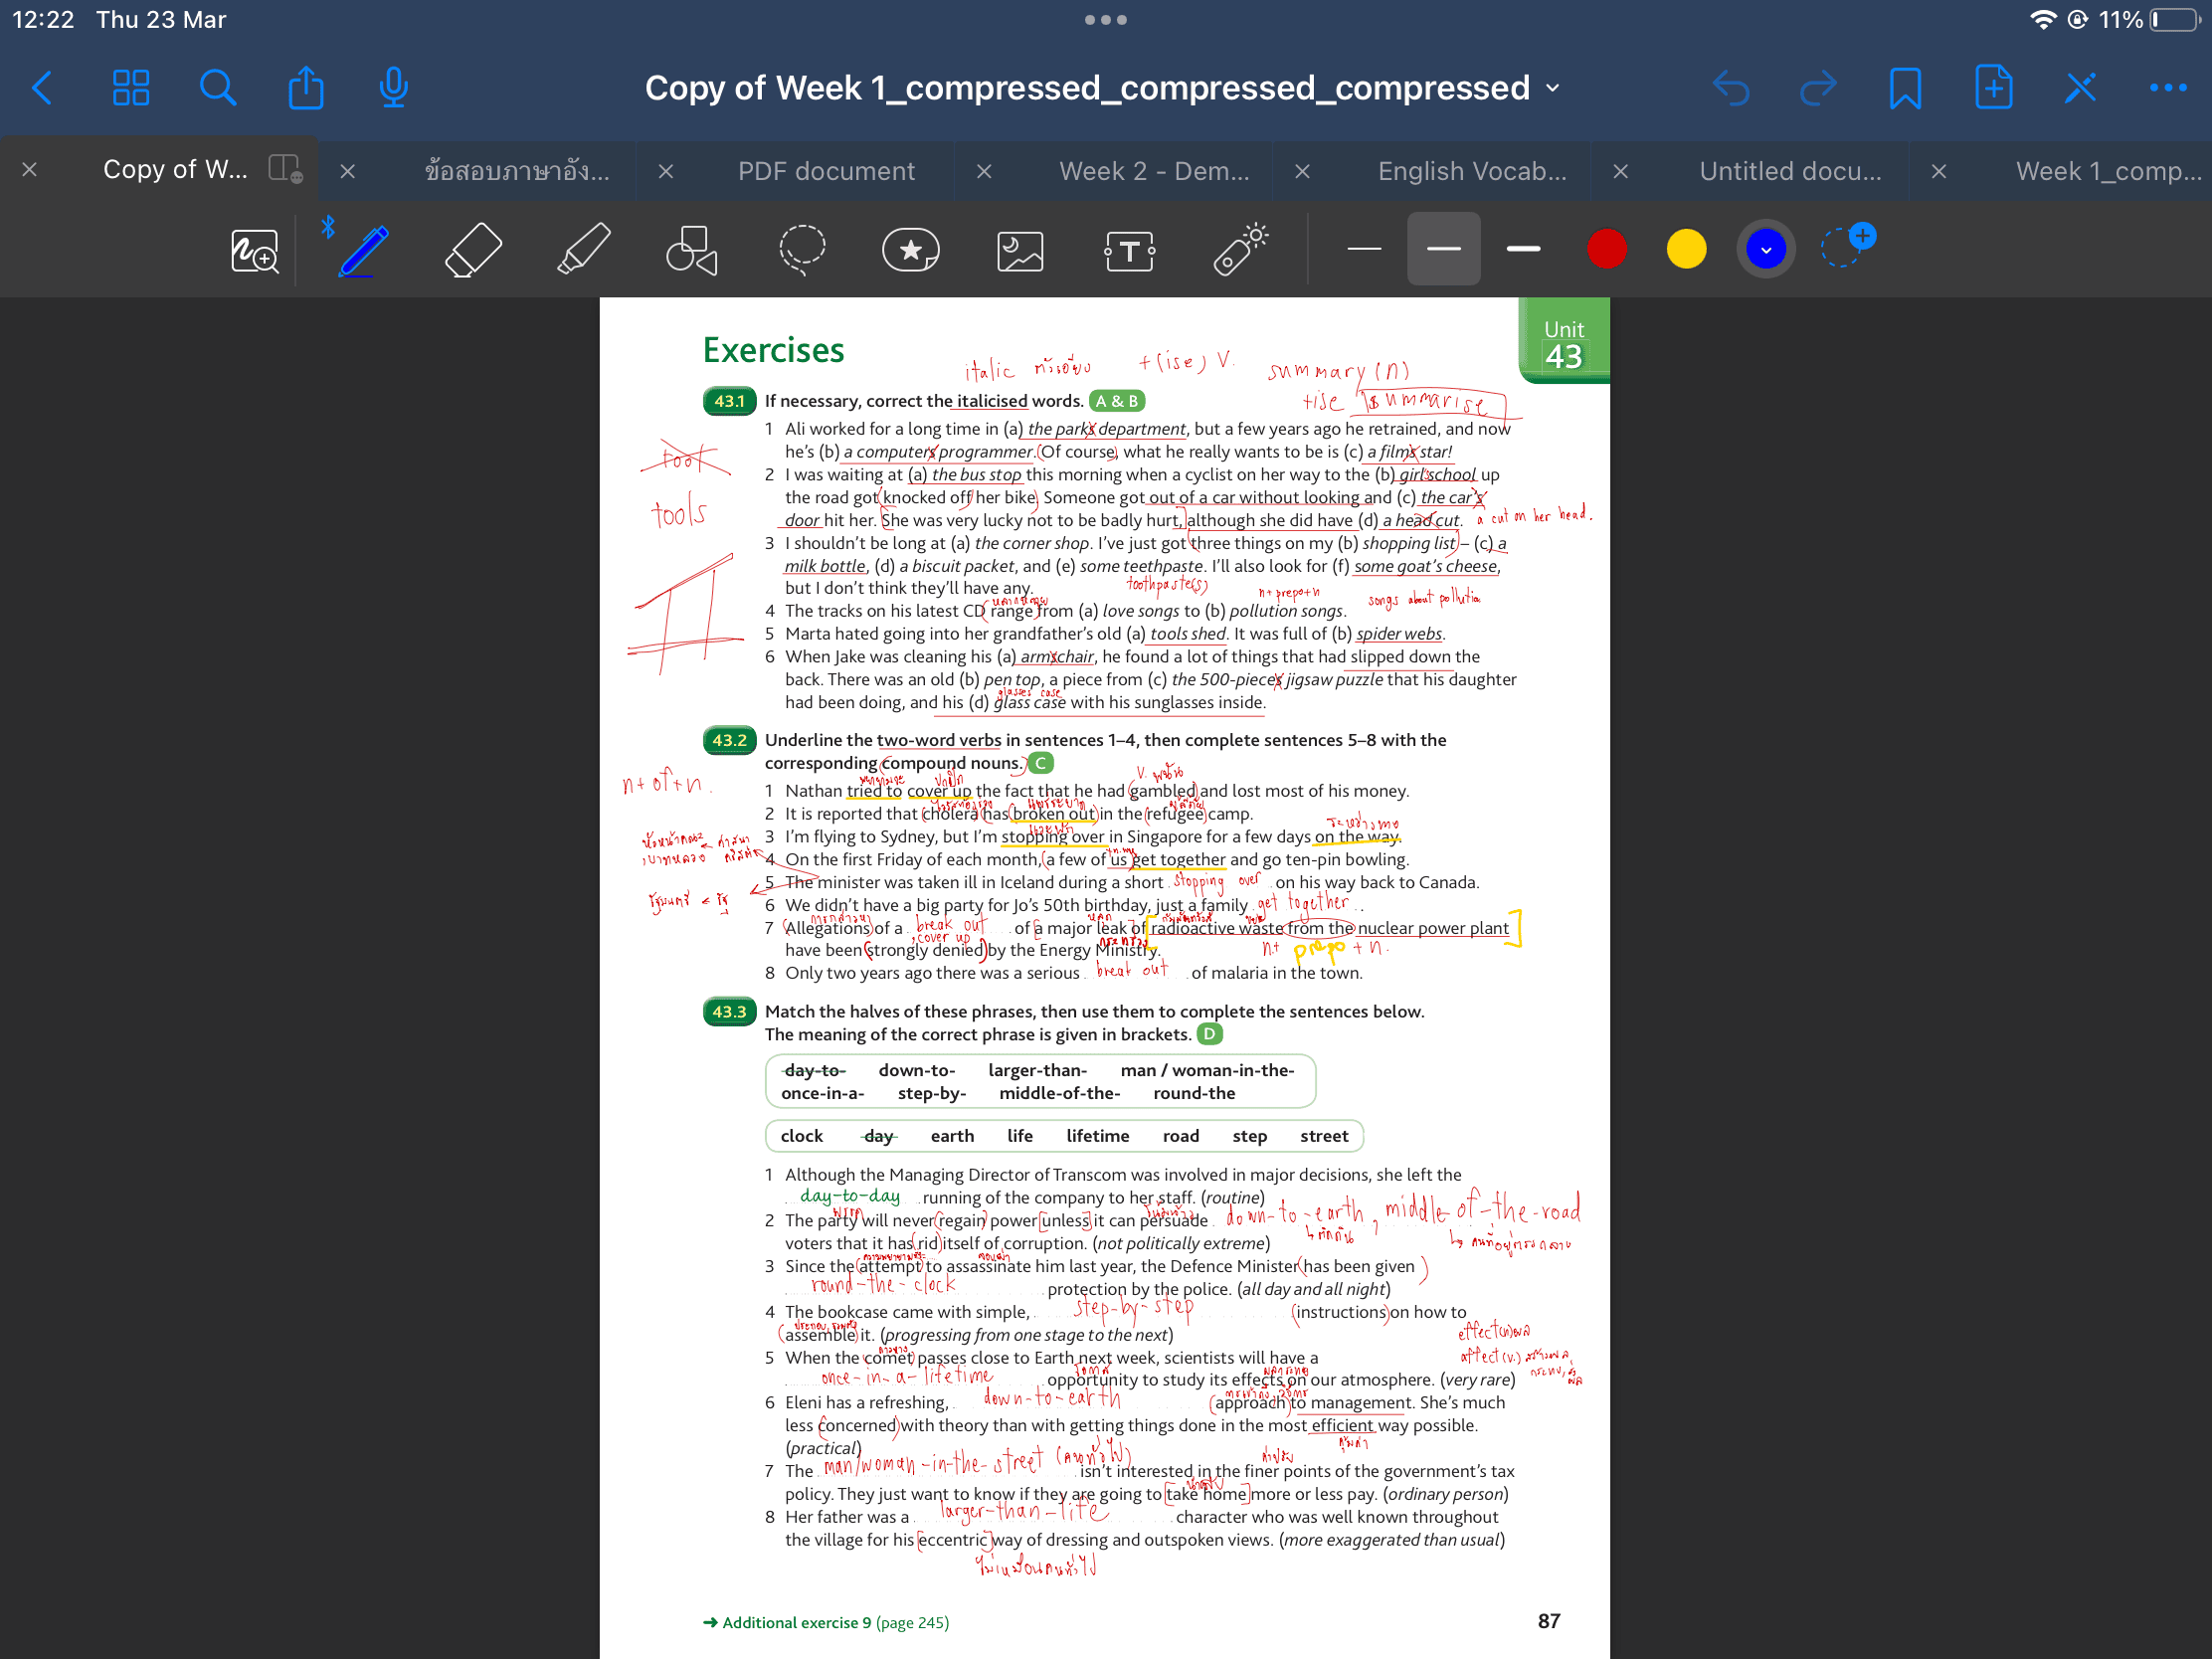Viewport: 2212px width, 1659px height.
Task: Close the PDF document tab
Action: tap(666, 172)
